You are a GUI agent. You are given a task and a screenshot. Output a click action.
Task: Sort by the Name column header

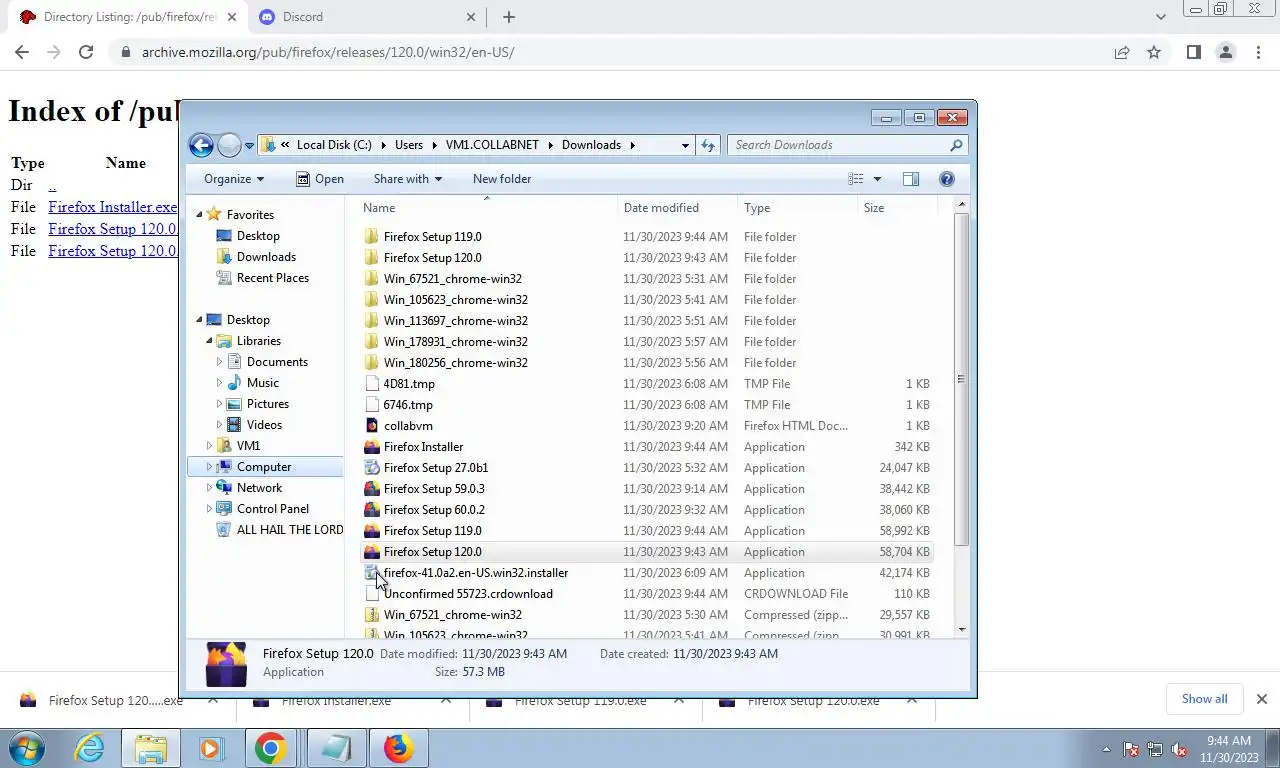pos(487,208)
